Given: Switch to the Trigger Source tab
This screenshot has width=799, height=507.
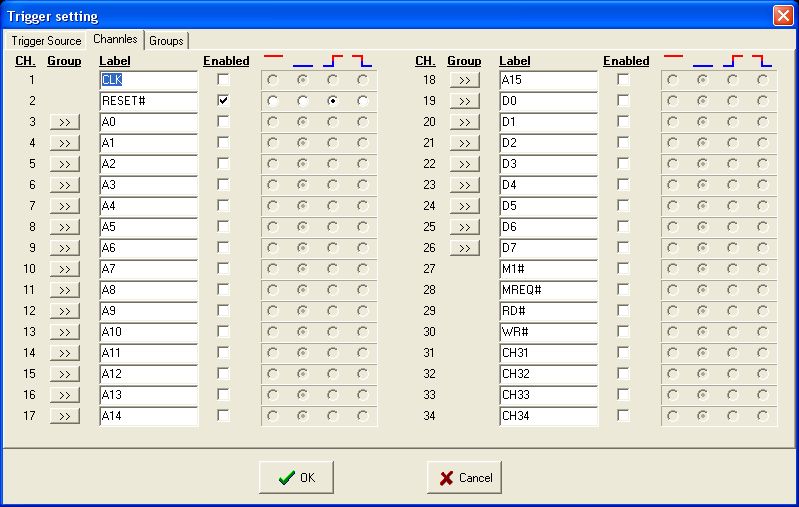Looking at the screenshot, I should pos(45,41).
